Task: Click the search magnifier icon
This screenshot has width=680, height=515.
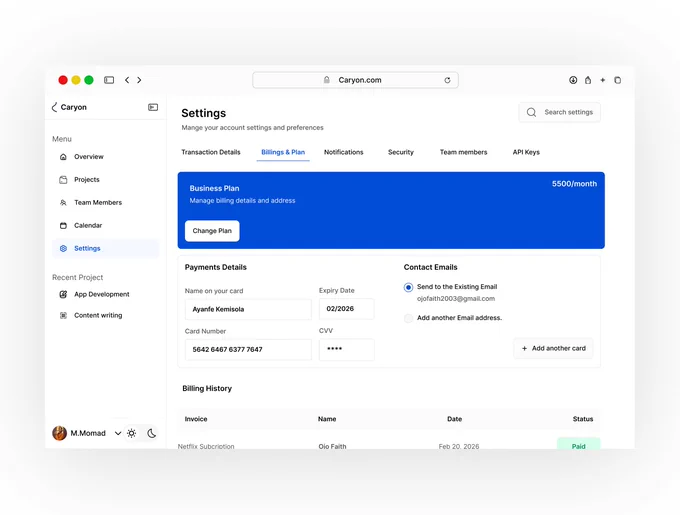Action: click(x=531, y=112)
